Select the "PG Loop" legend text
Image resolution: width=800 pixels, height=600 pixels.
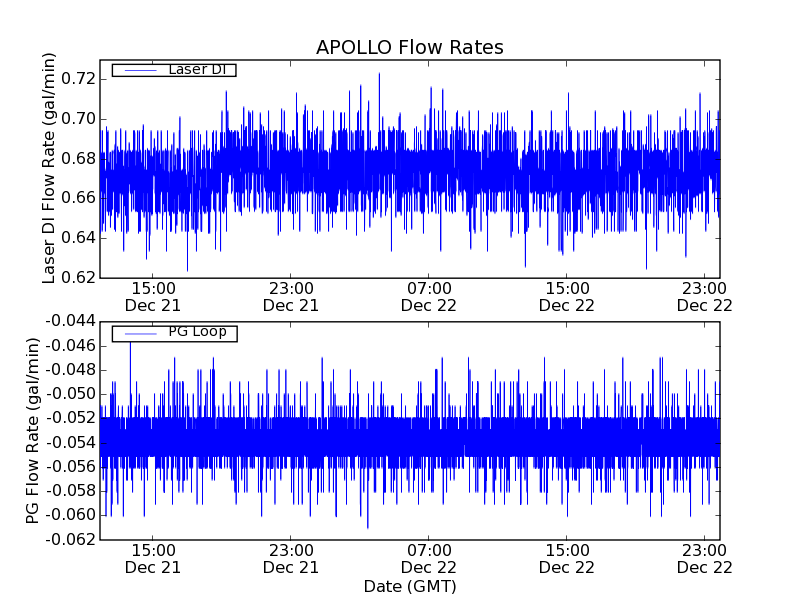197,332
